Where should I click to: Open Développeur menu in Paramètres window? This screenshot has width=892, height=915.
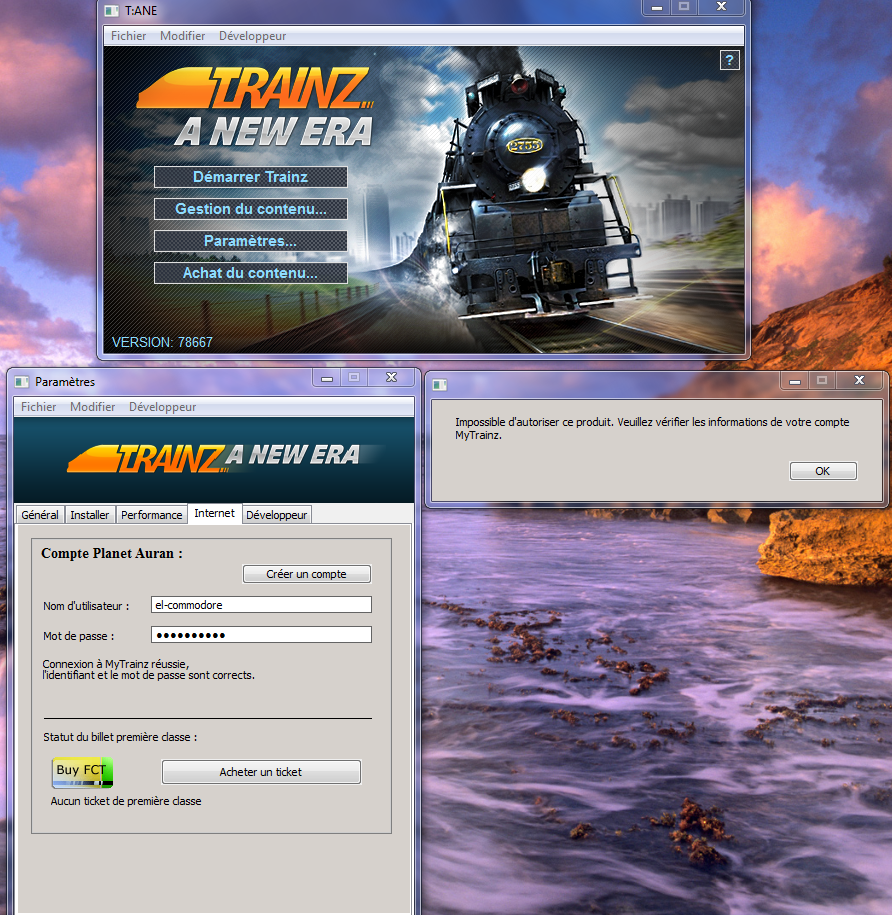pyautogui.click(x=162, y=407)
